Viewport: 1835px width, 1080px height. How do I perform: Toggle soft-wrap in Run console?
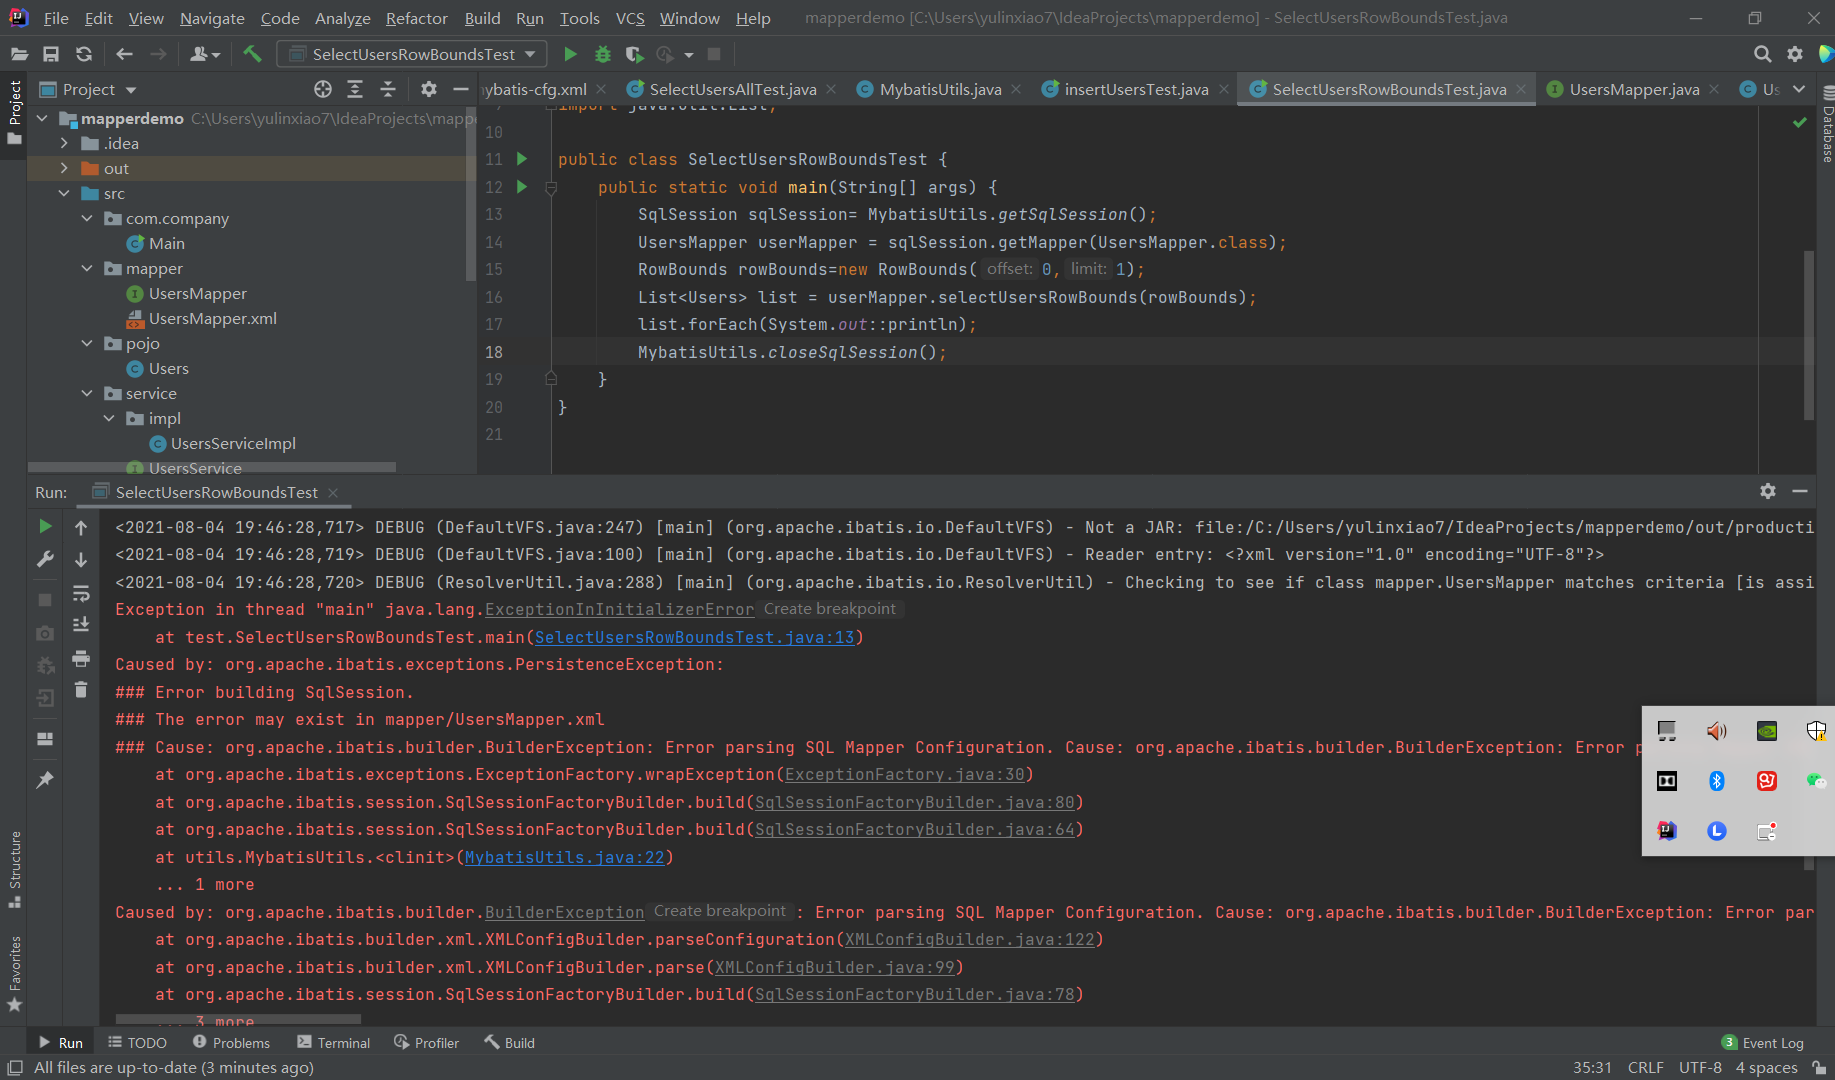(81, 593)
